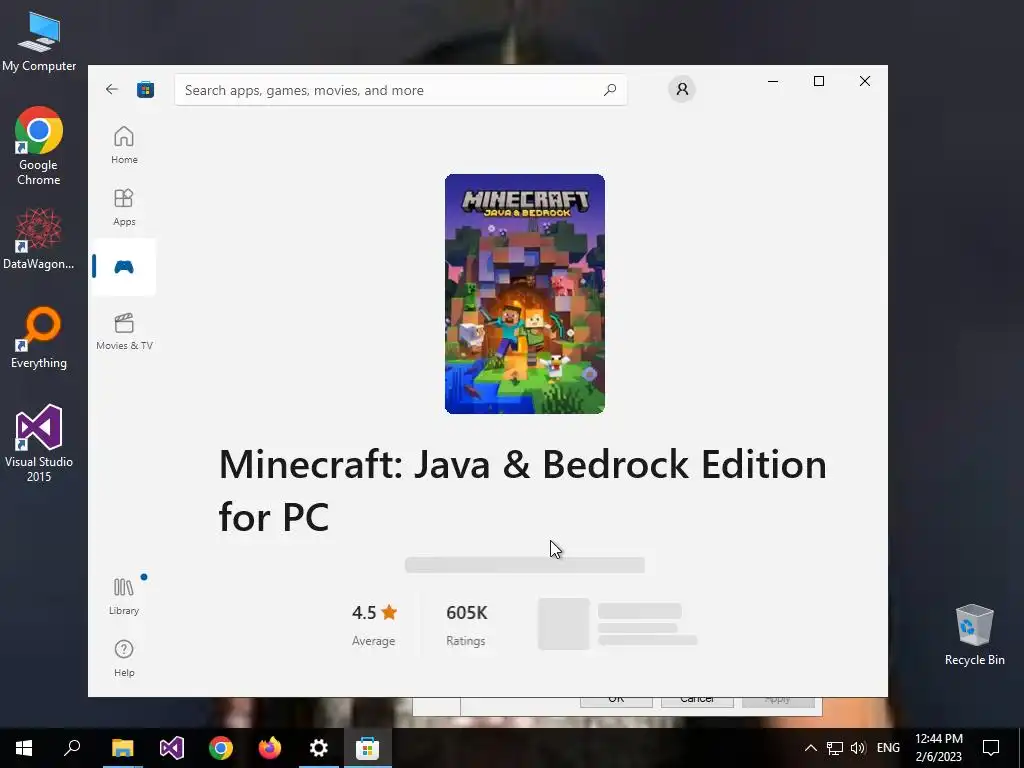
Task: Click the Minecraft Java & Bedrock cover art
Action: [x=524, y=293]
